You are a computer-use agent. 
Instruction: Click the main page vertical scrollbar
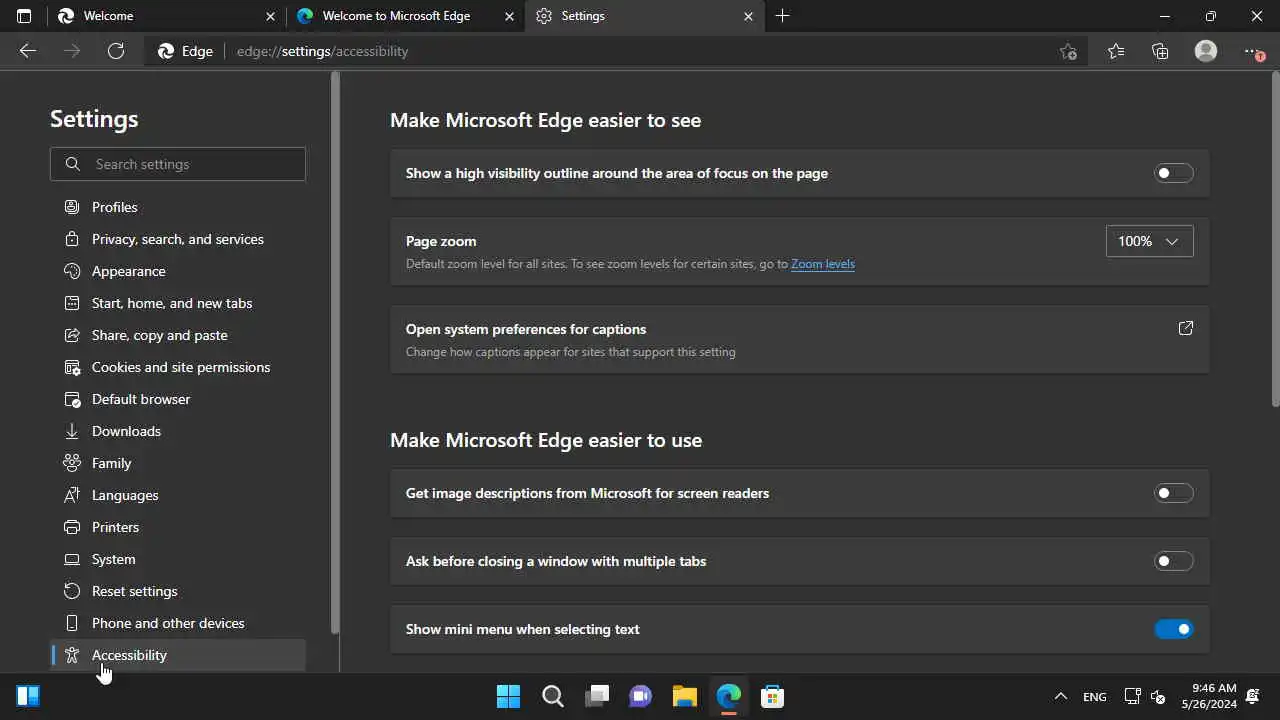pyautogui.click(x=1275, y=240)
